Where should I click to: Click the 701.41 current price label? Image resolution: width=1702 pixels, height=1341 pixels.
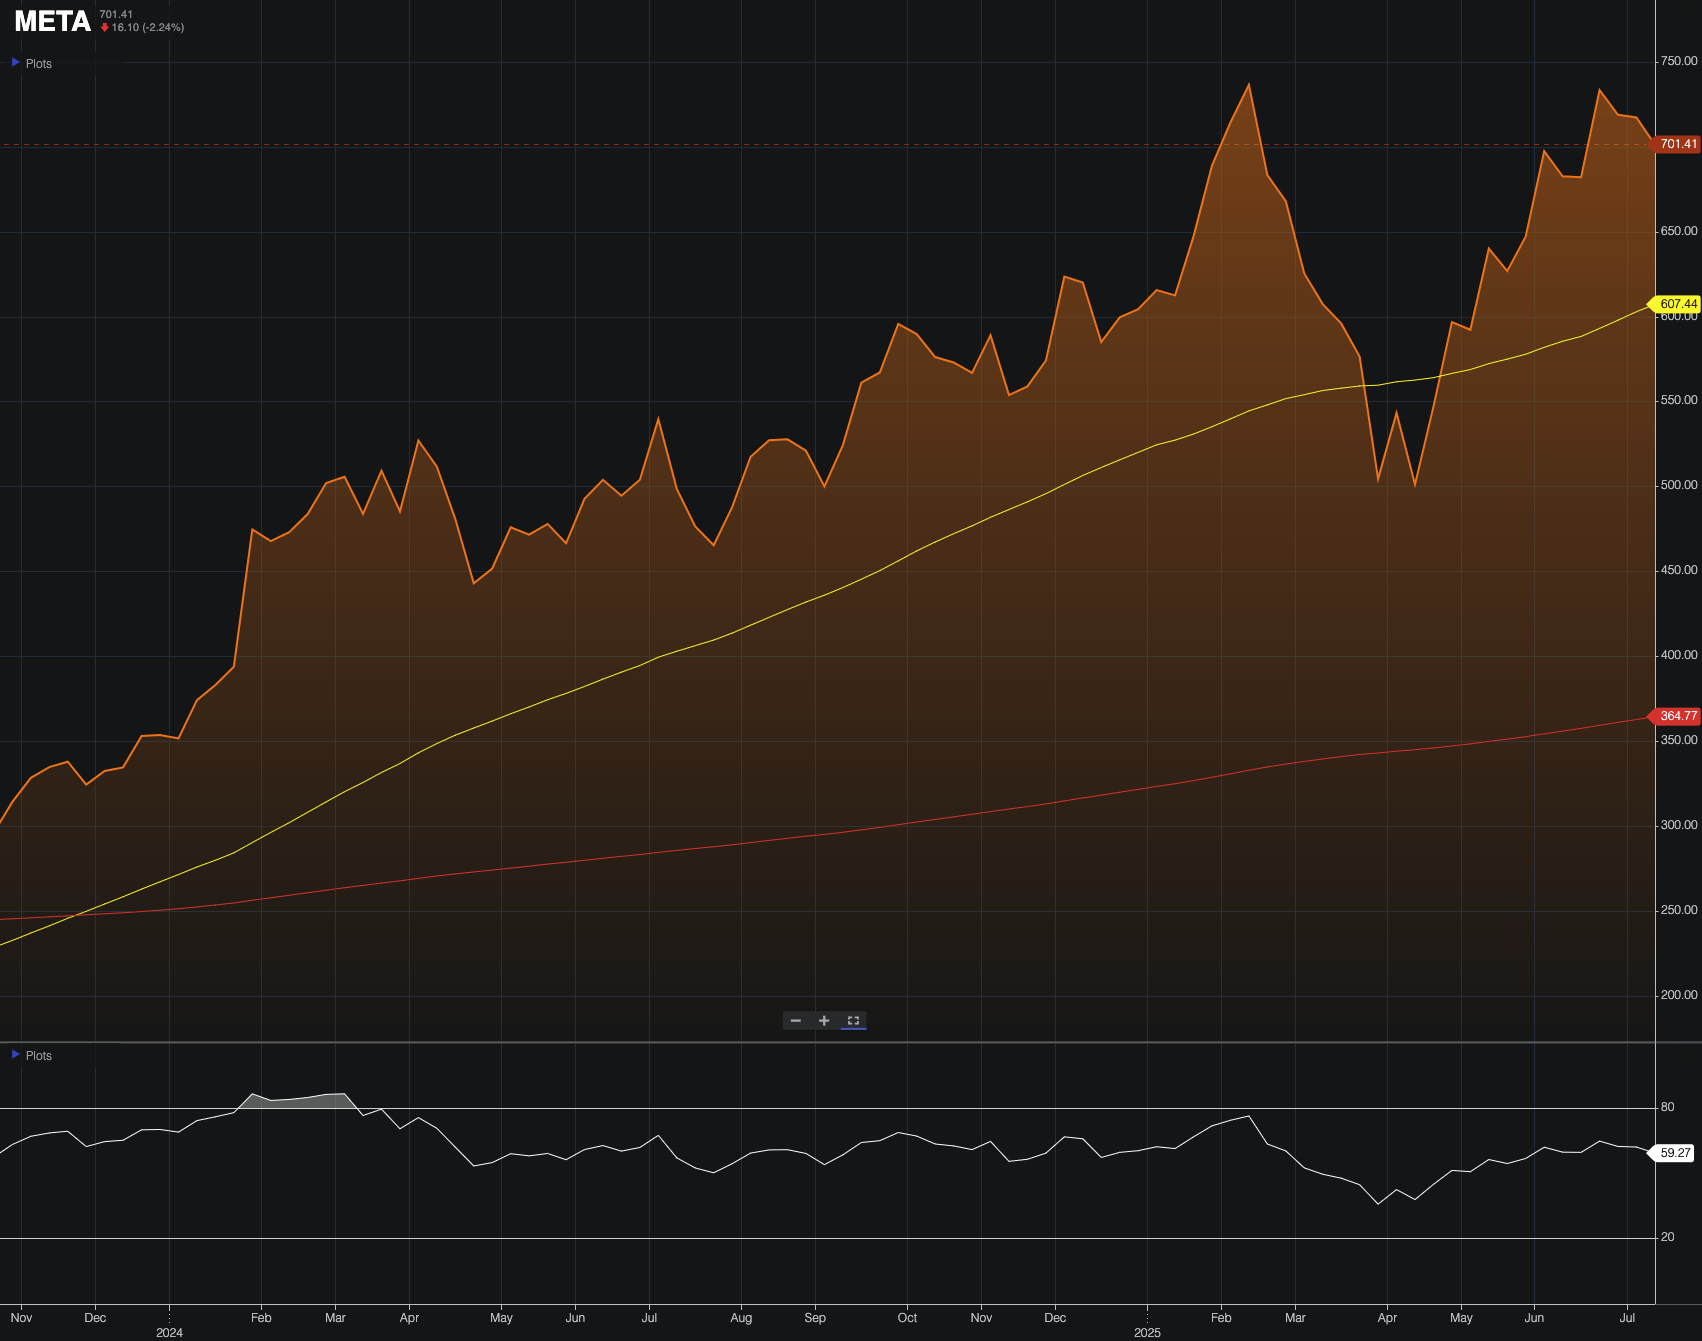(x=1678, y=144)
